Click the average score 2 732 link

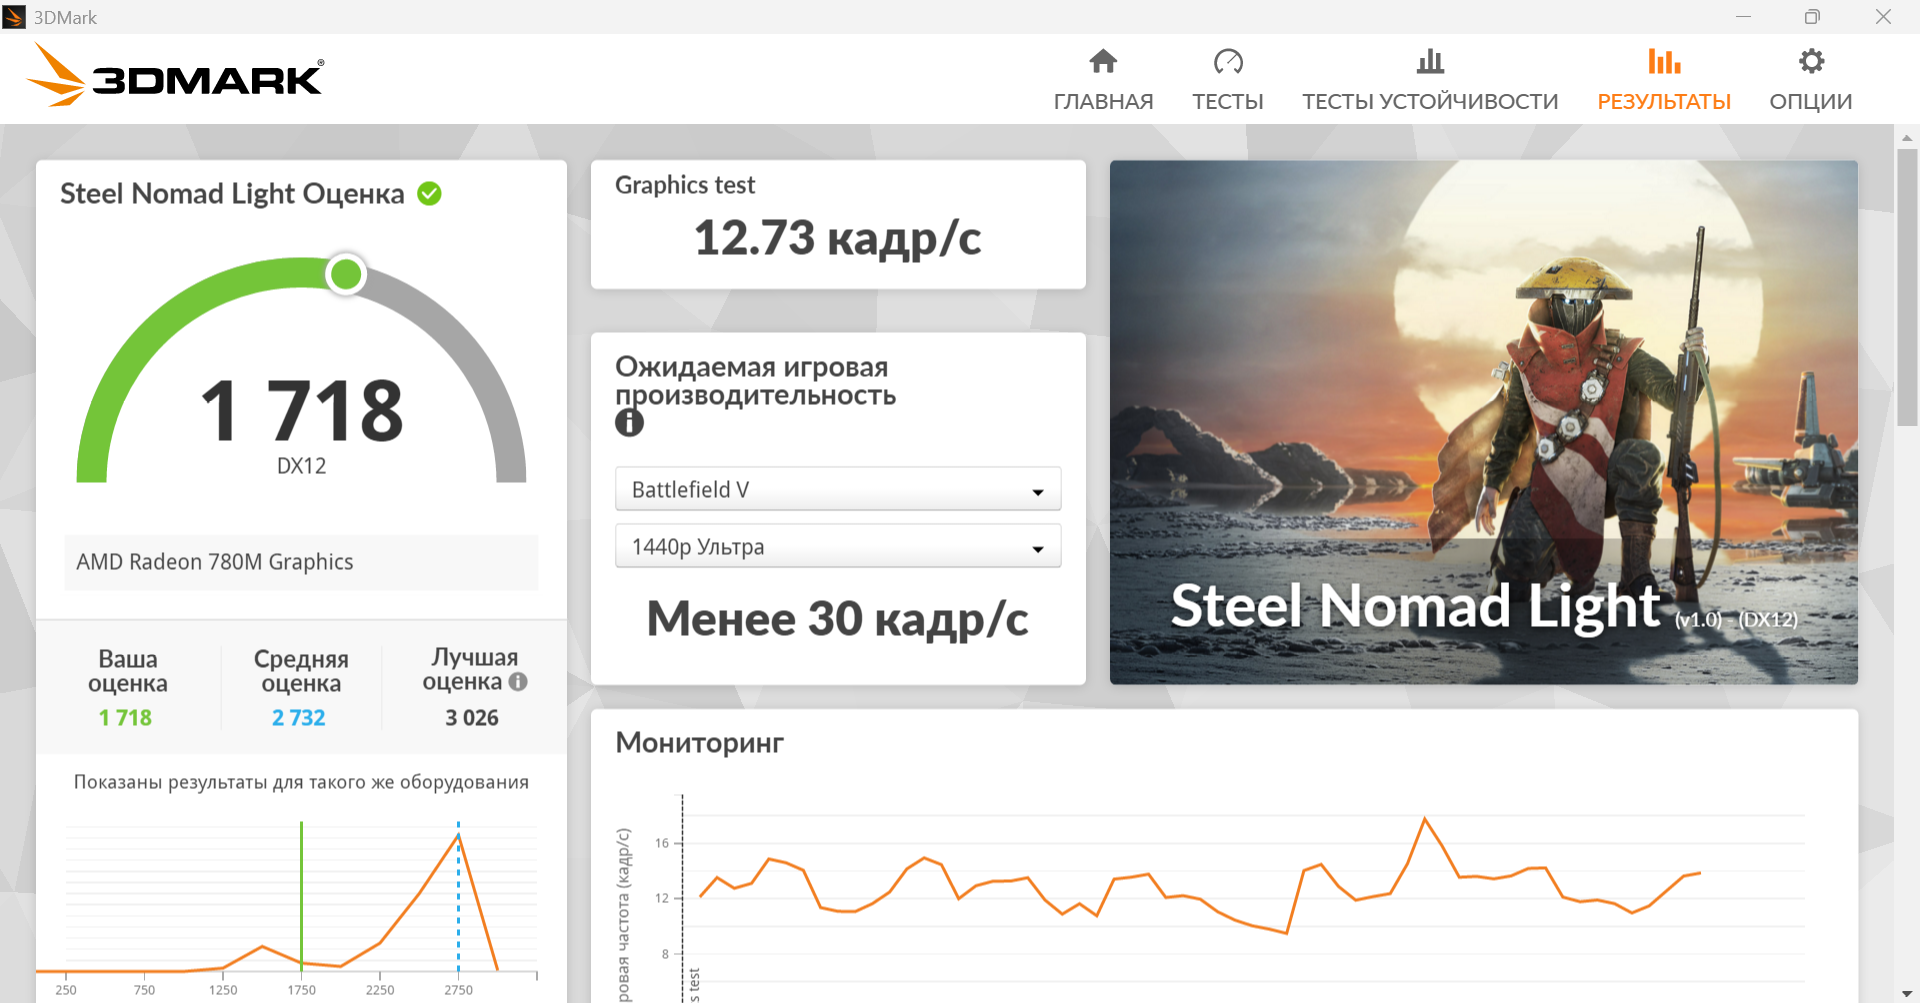click(299, 718)
